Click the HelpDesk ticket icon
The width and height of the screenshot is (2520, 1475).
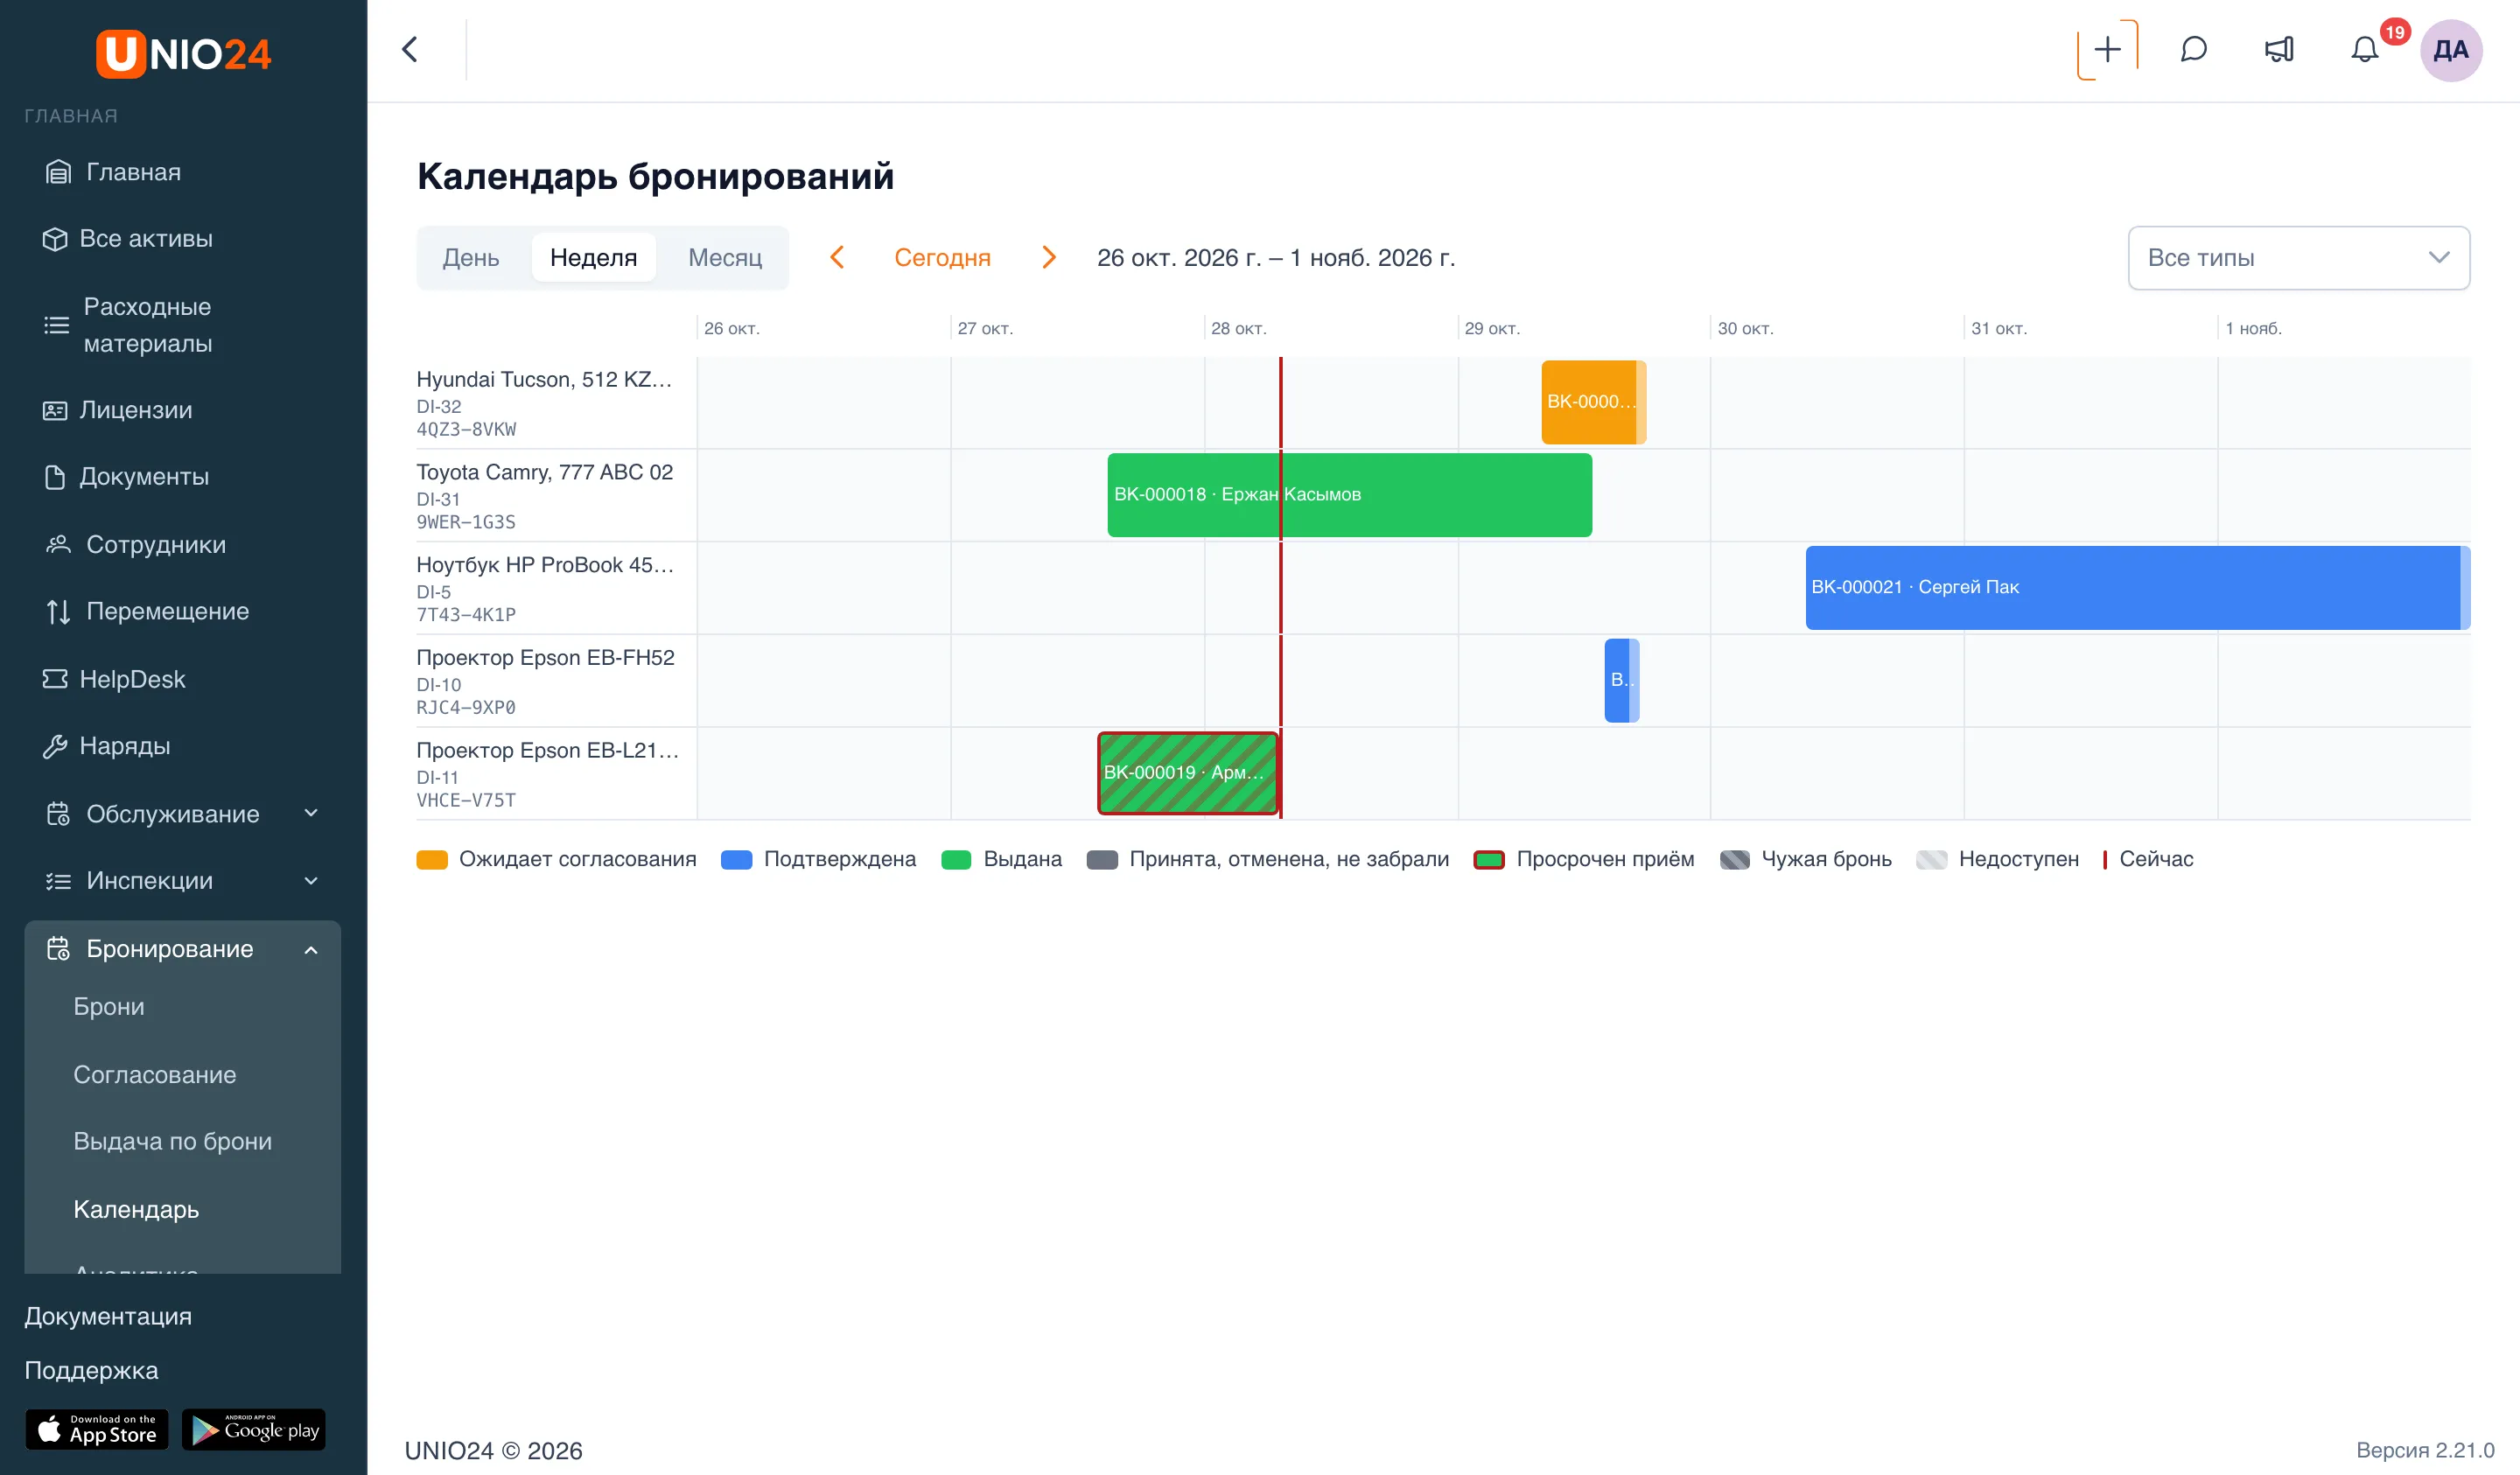(54, 679)
